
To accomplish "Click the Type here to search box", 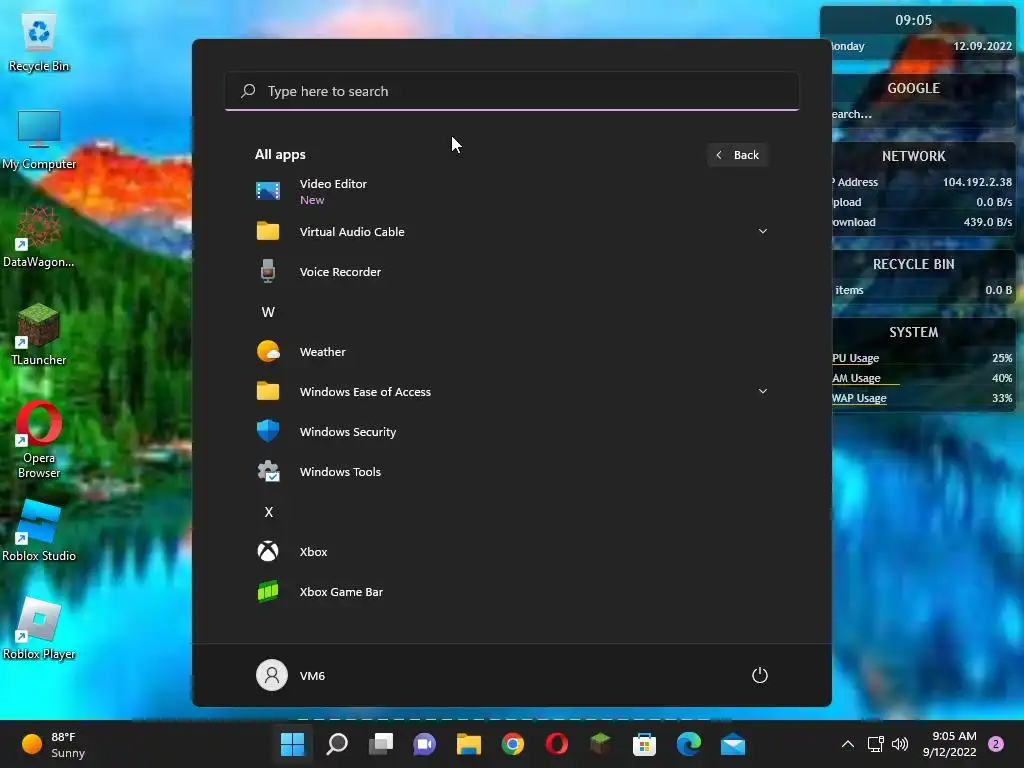I will click(x=511, y=91).
